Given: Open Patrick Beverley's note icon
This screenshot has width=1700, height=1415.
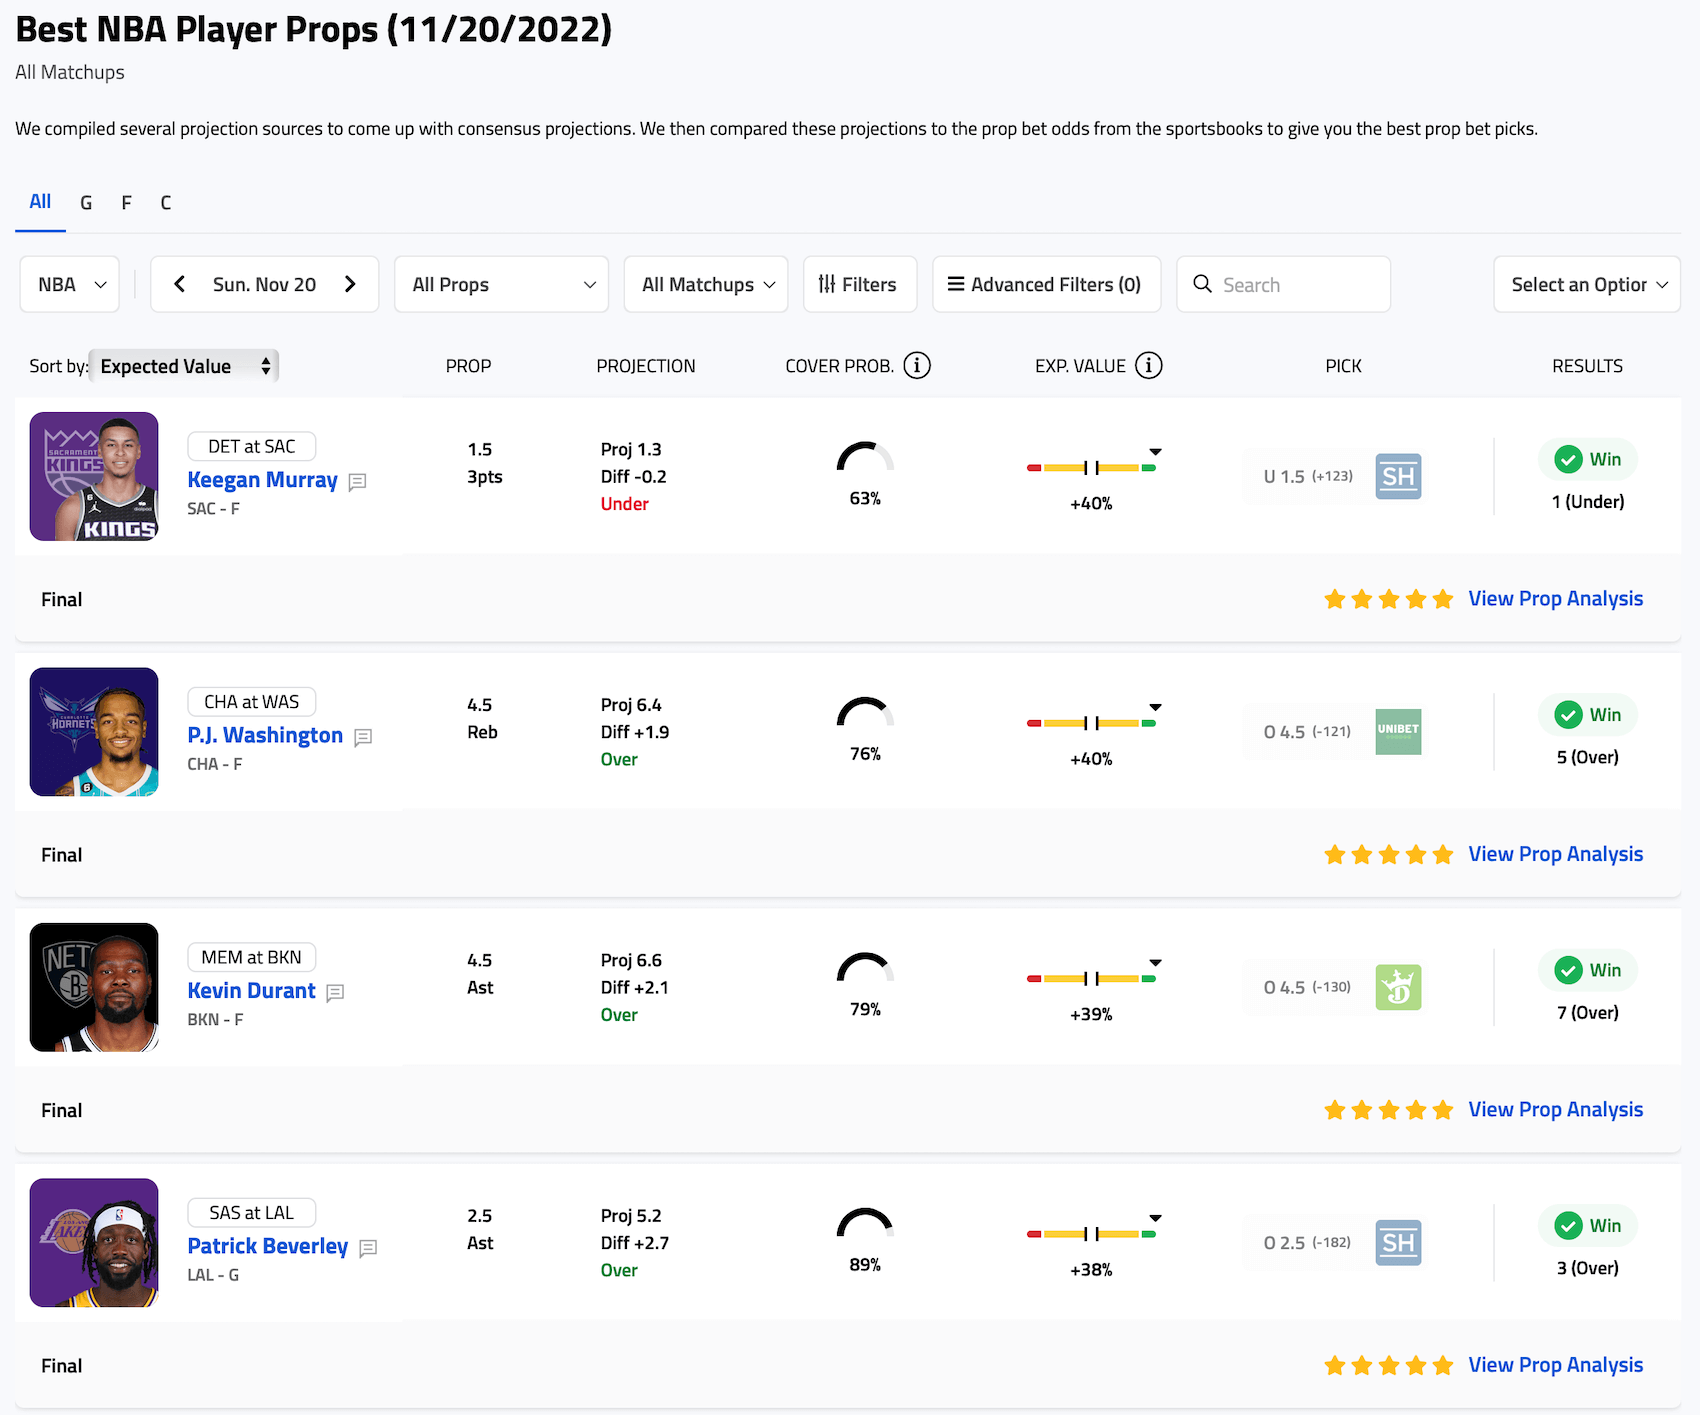Looking at the screenshot, I should coord(368,1248).
